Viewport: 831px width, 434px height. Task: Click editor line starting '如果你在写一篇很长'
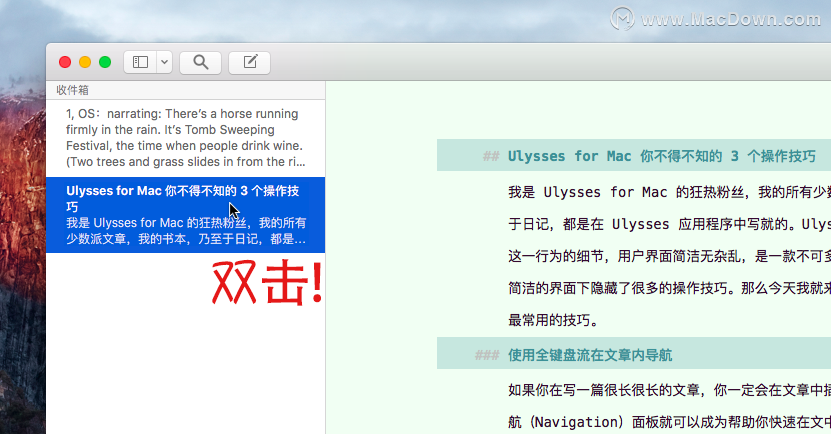click(669, 390)
